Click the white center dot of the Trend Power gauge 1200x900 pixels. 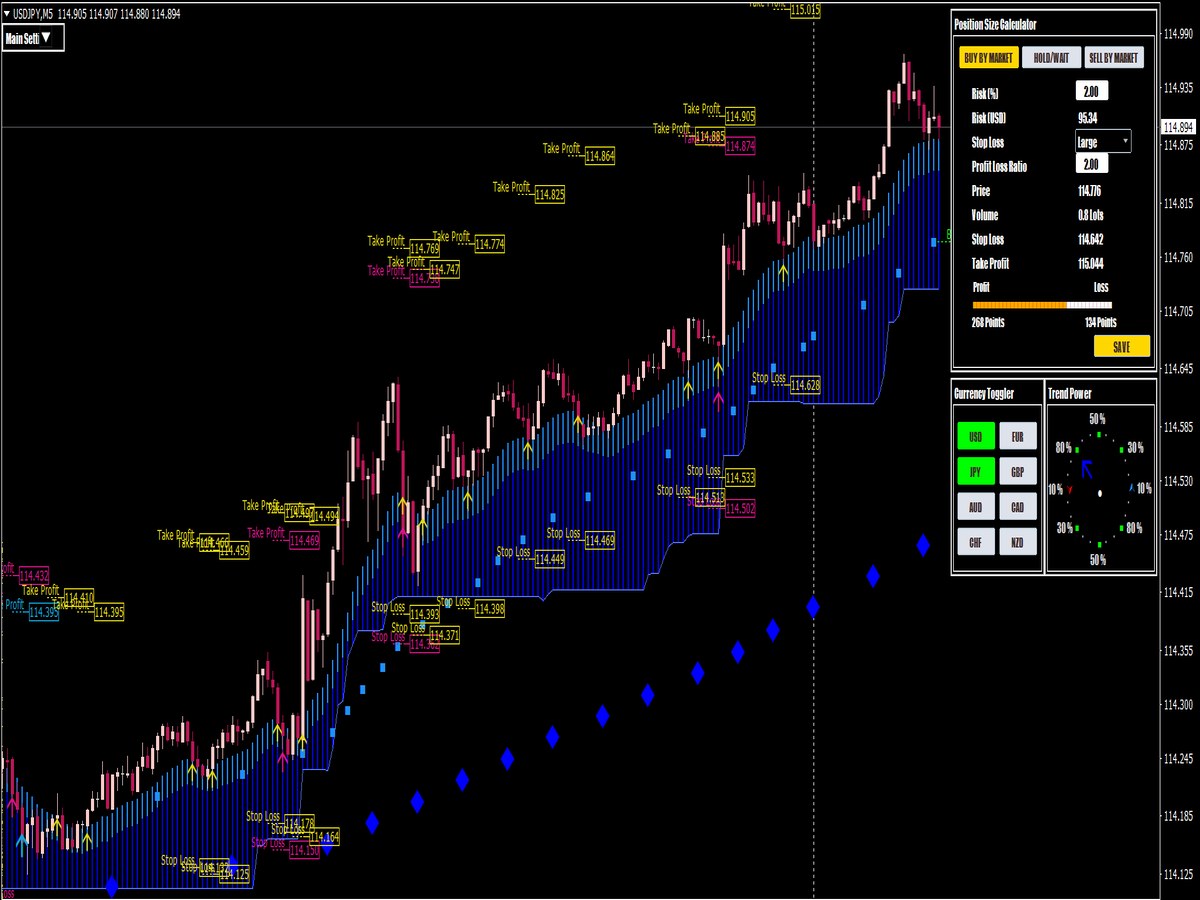coord(1100,494)
